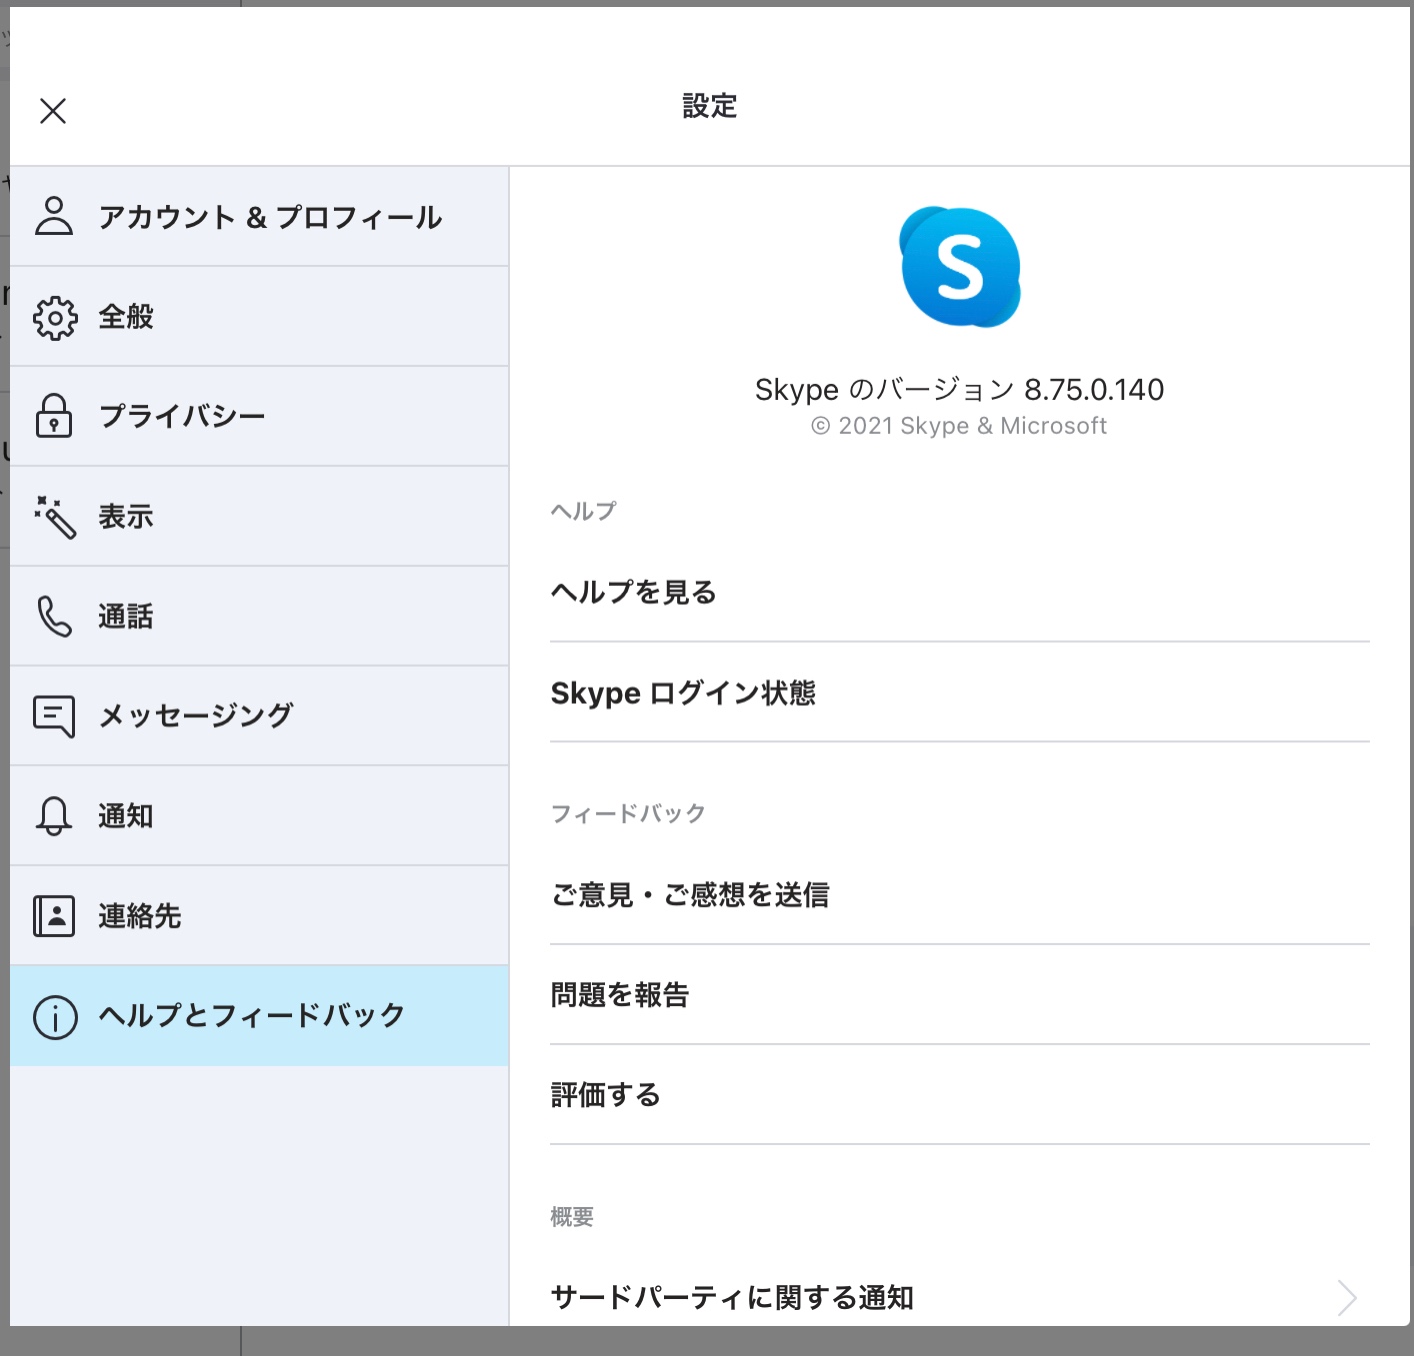Click the person icon for account & profile
The image size is (1414, 1356).
point(54,216)
